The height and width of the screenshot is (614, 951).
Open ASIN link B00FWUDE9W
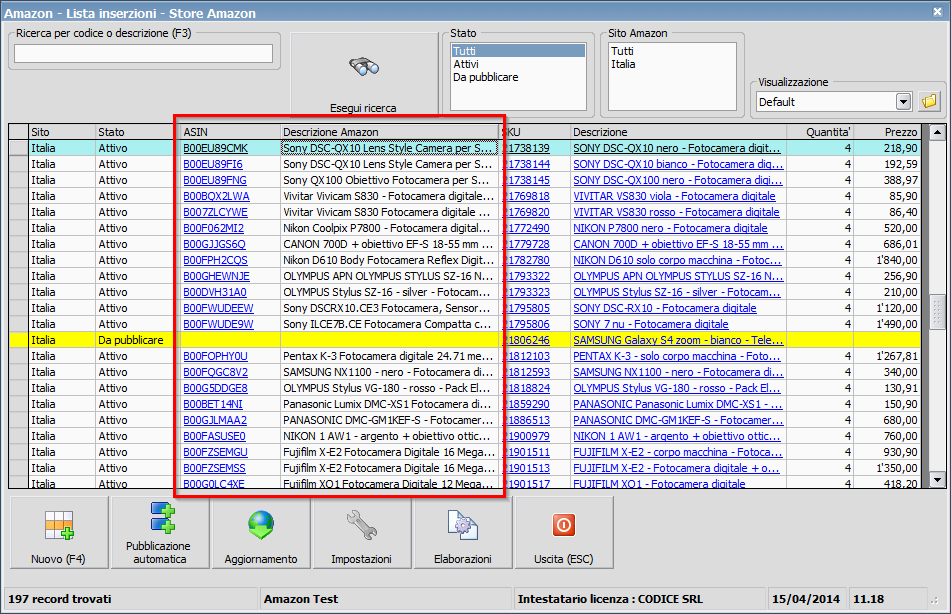[x=218, y=325]
